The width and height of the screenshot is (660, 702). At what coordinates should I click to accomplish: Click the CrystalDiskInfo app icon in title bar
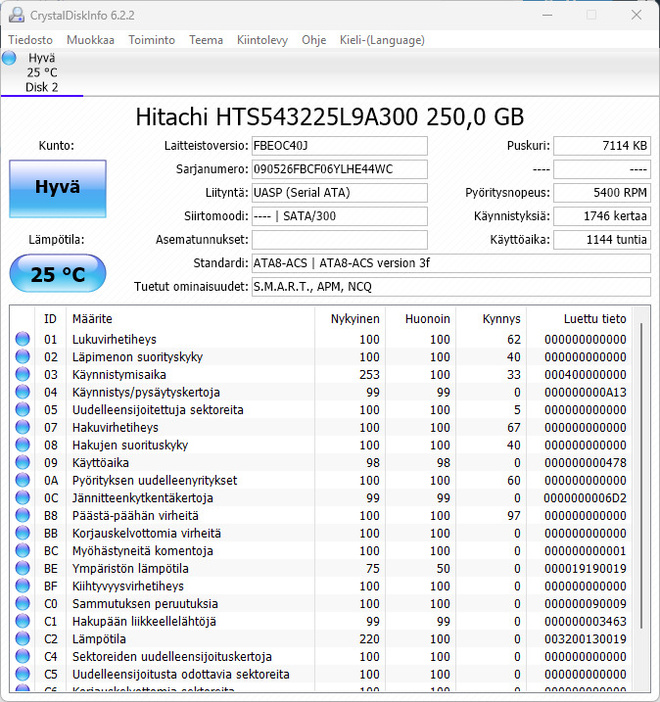coord(17,15)
